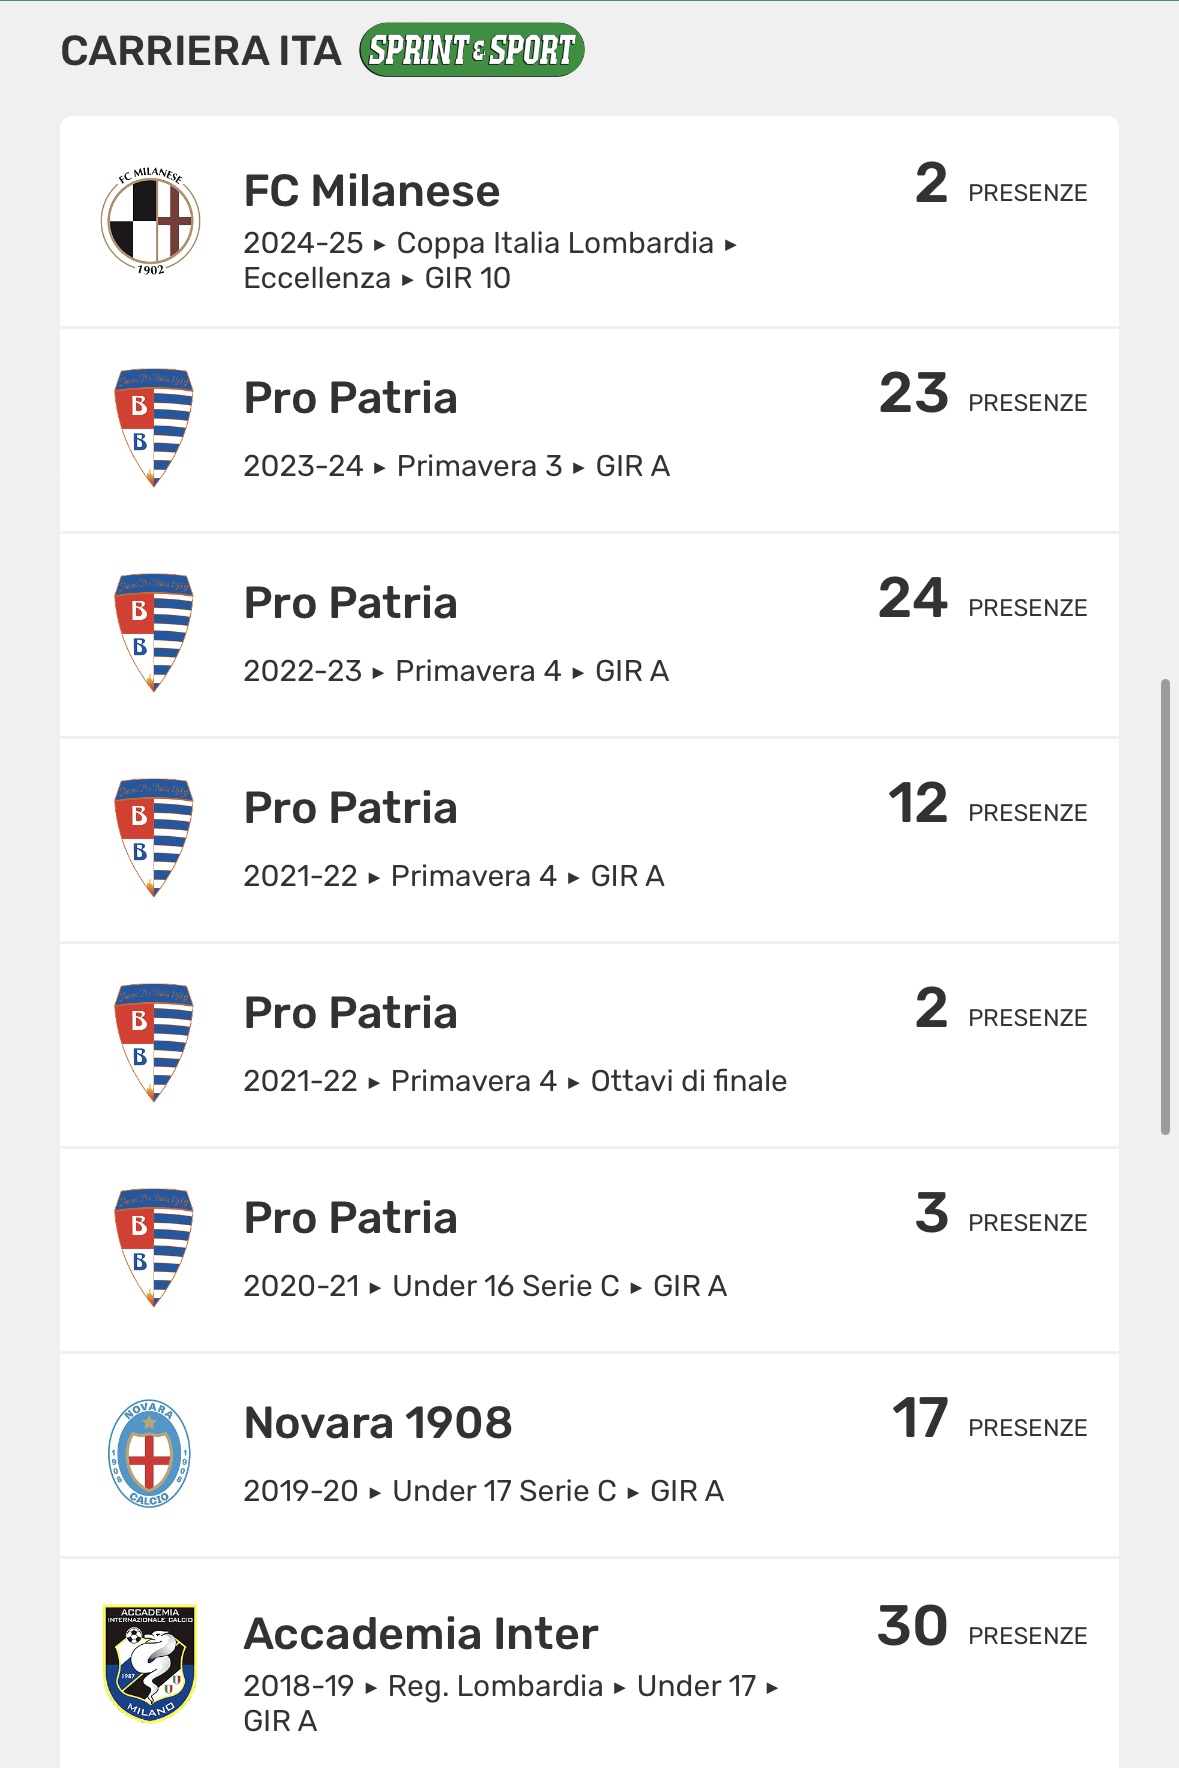Click the FC Milanese club crest
The height and width of the screenshot is (1768, 1179).
tap(151, 222)
